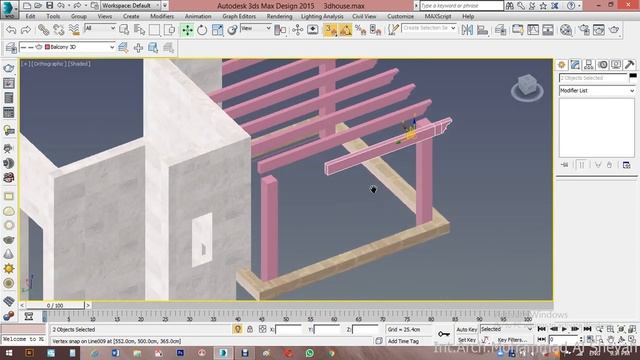Screen dimensions: 640x360
Task: Click the Z coordinate input field
Action: [365, 329]
